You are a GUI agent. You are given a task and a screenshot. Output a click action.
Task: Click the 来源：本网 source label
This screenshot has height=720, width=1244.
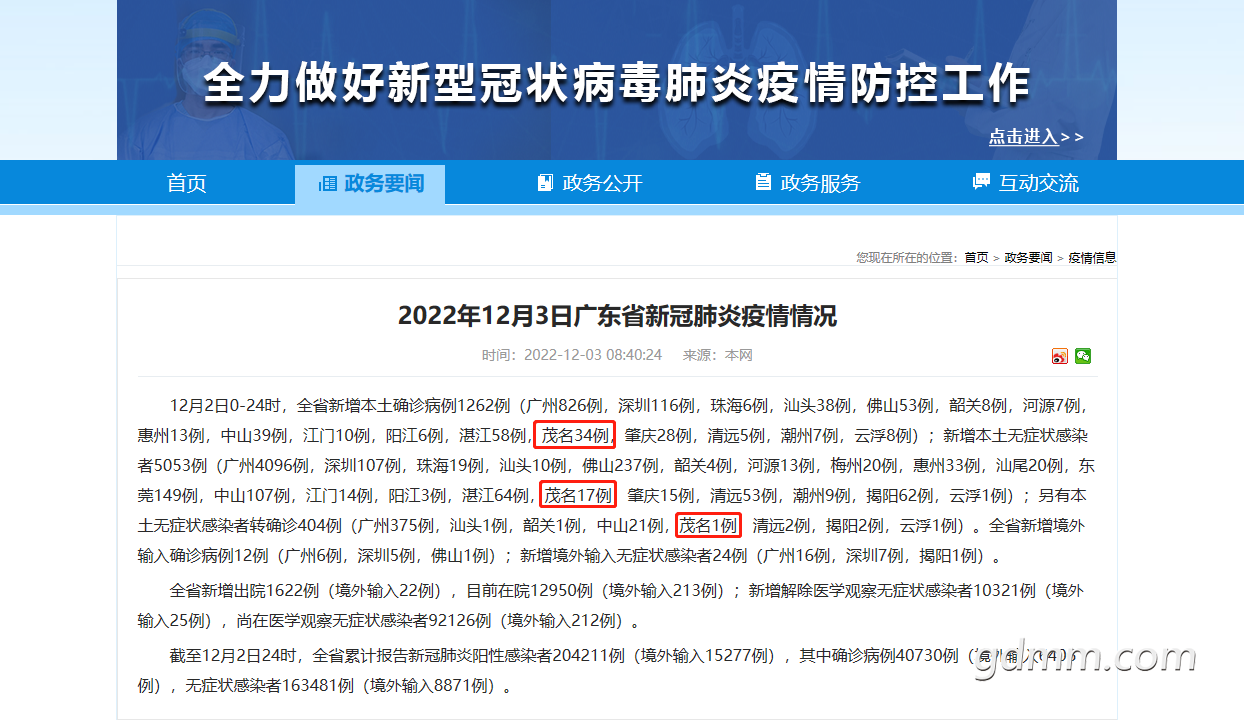(x=717, y=355)
